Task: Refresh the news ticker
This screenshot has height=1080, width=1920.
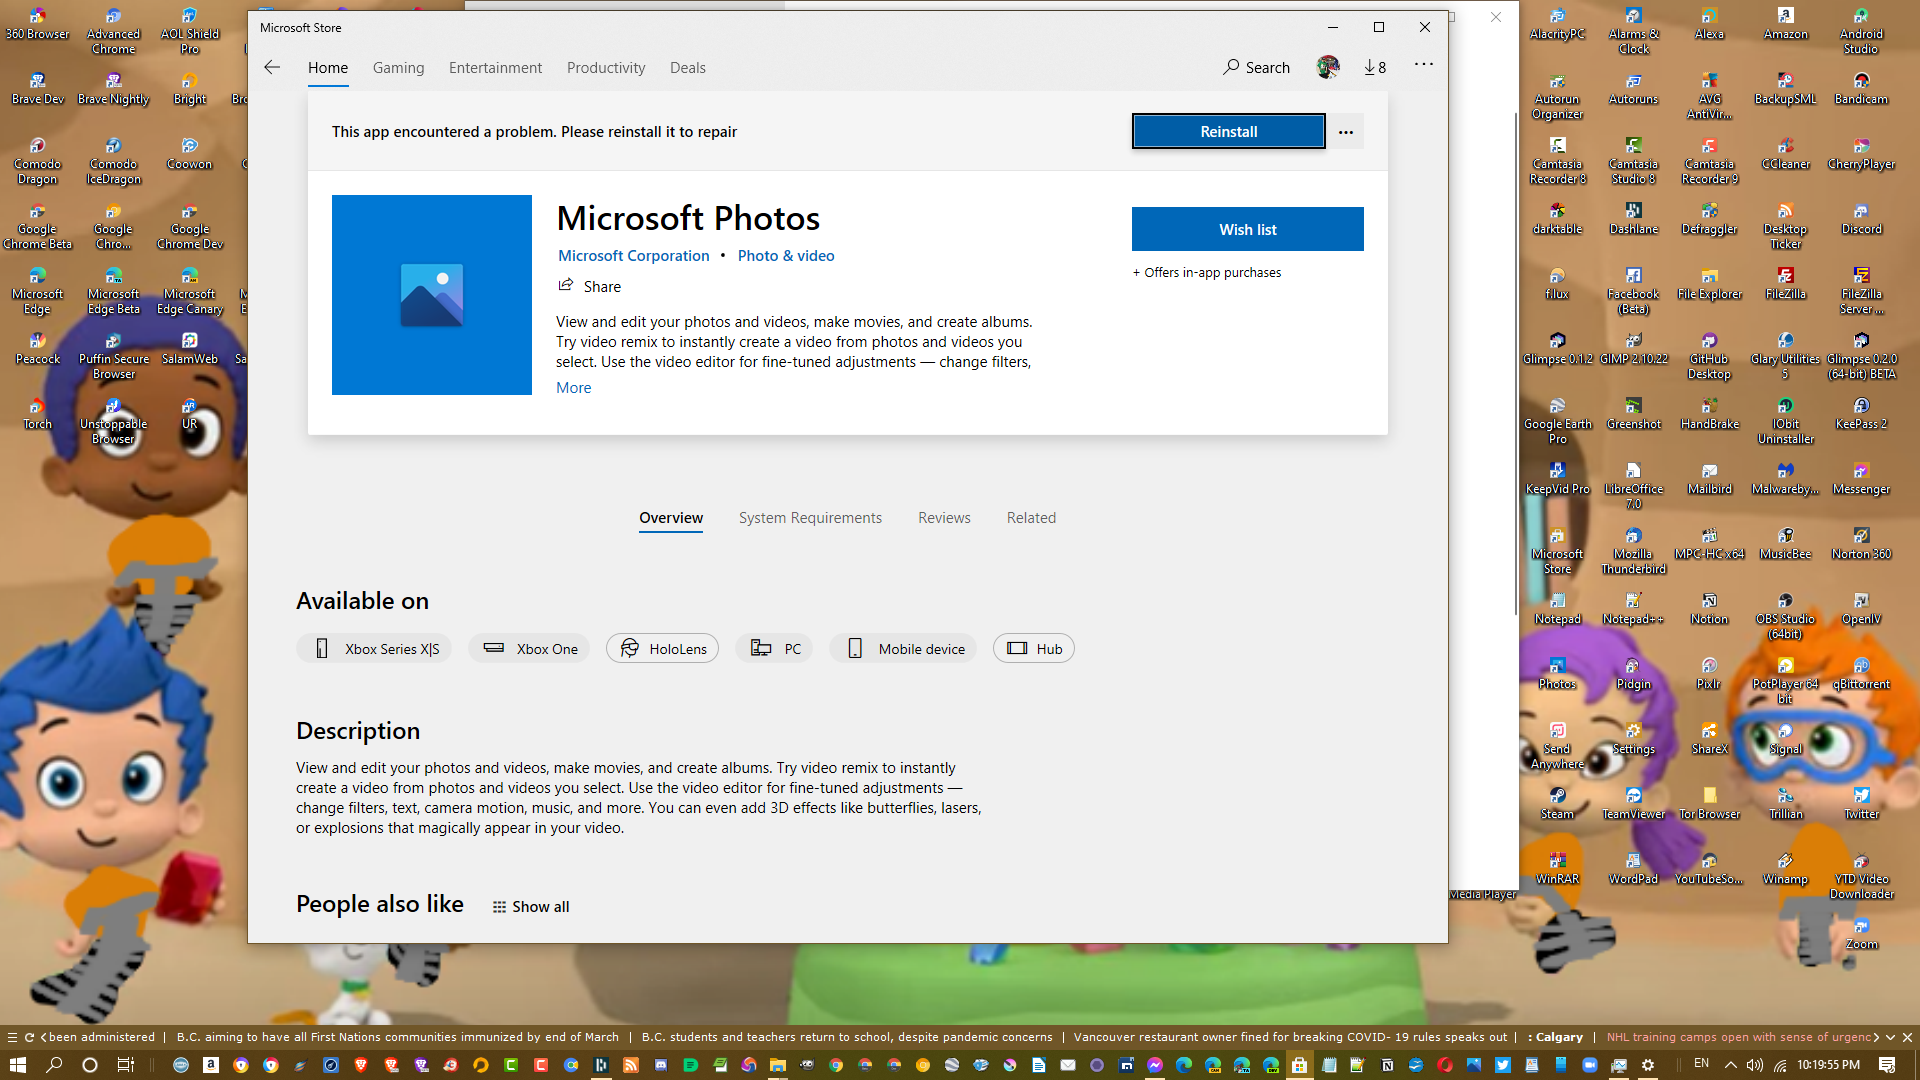Action: [29, 1037]
